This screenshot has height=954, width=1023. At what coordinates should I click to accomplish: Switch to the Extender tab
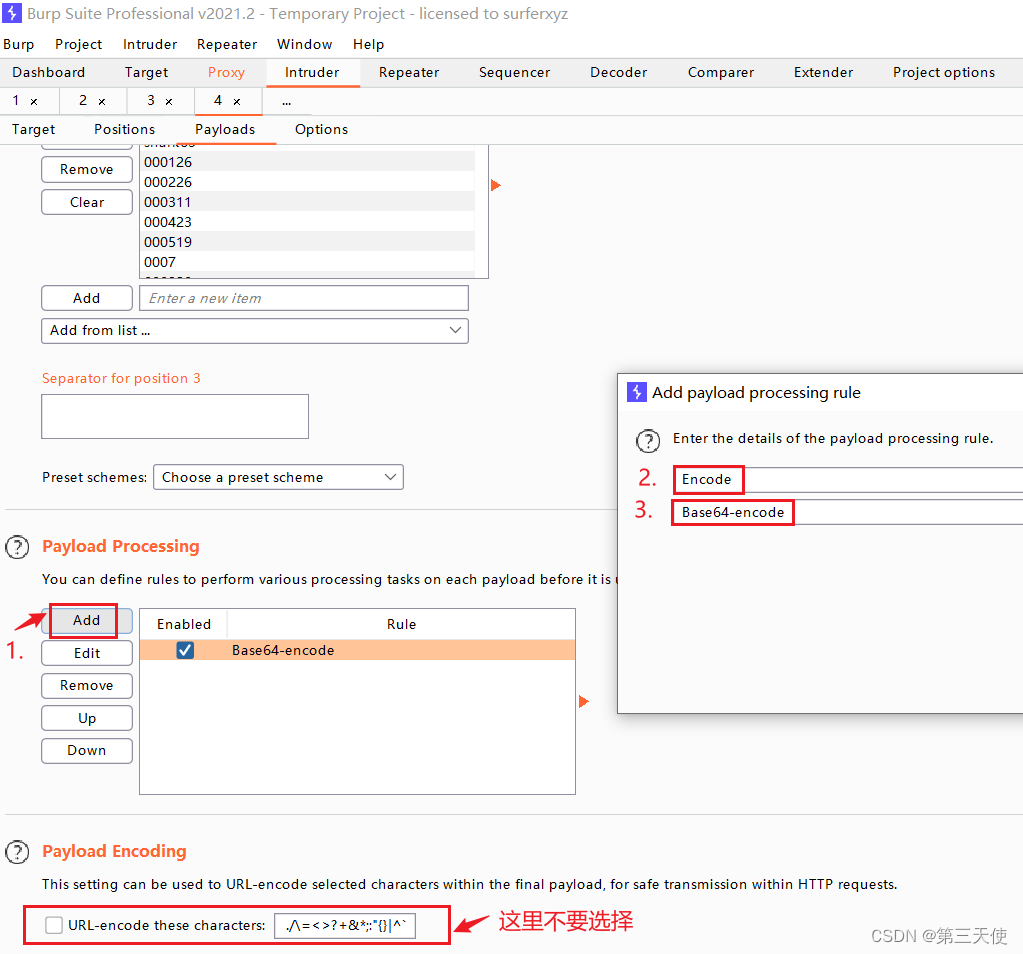coord(823,72)
